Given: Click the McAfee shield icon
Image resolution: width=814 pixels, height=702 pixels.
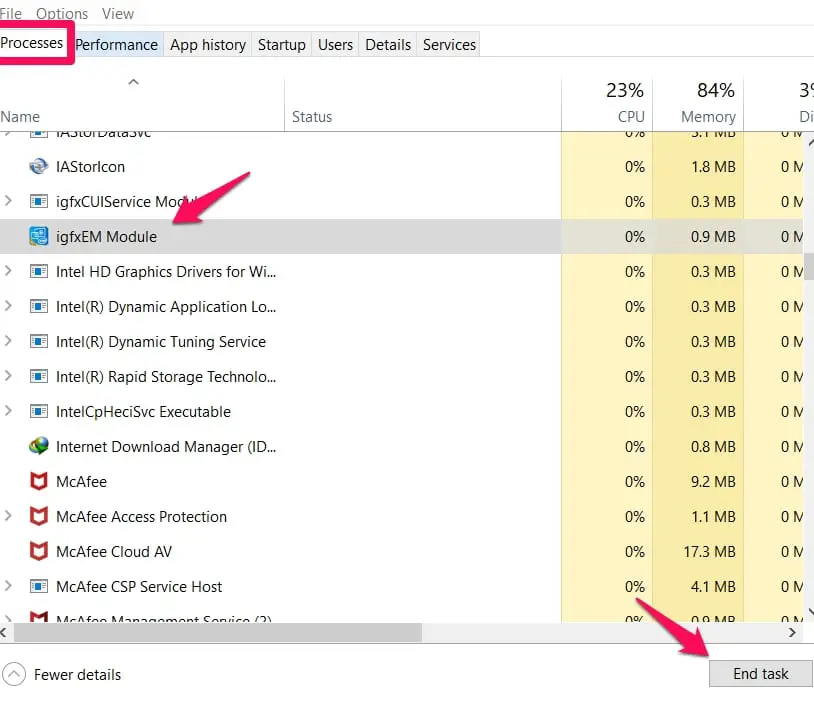Looking at the screenshot, I should pos(38,481).
